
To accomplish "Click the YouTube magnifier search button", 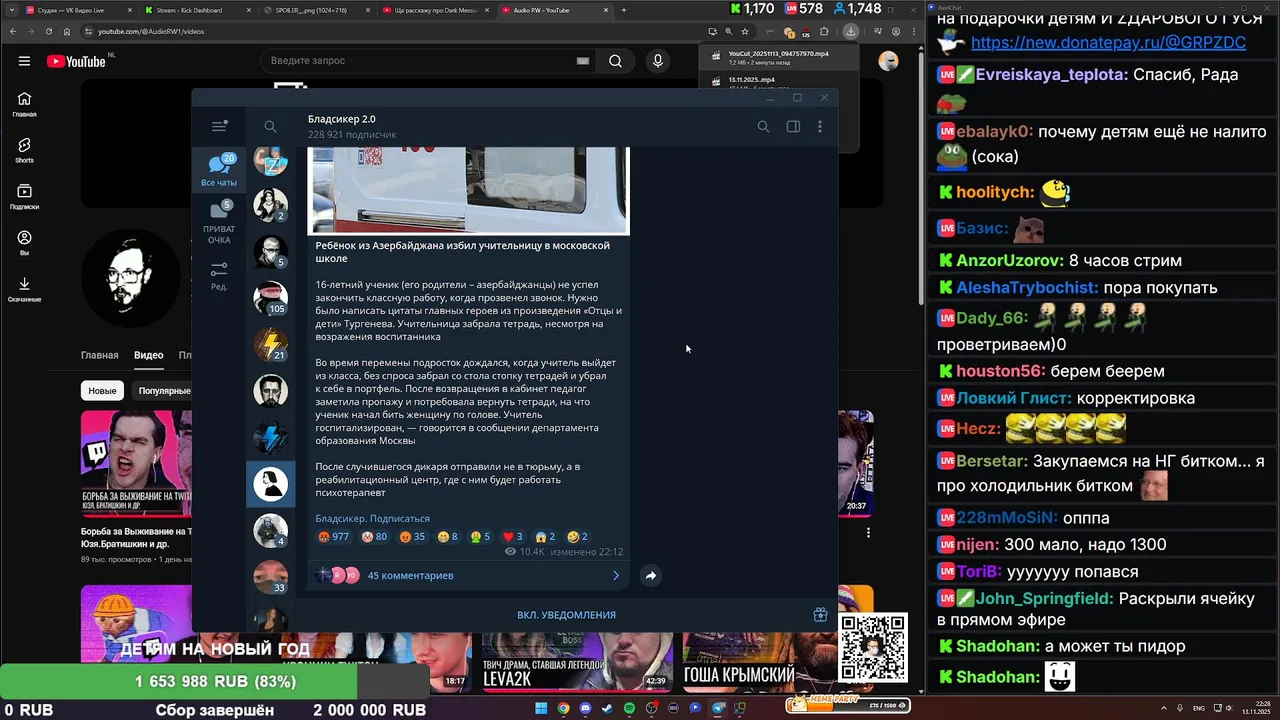I will click(615, 61).
